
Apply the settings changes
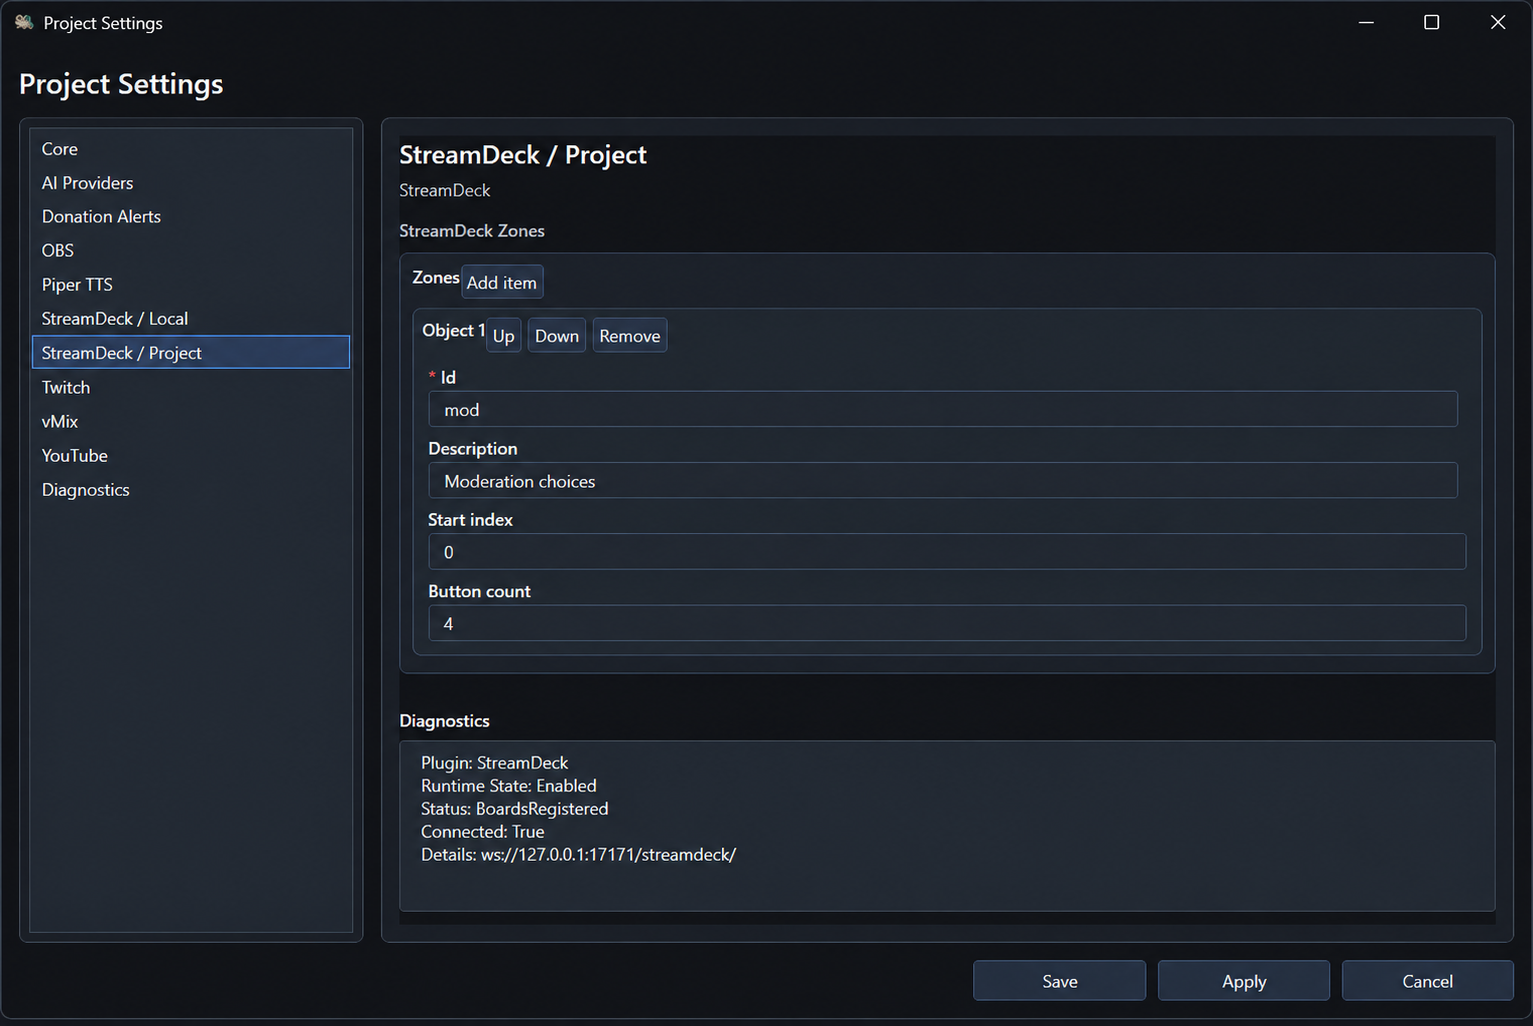coord(1244,981)
